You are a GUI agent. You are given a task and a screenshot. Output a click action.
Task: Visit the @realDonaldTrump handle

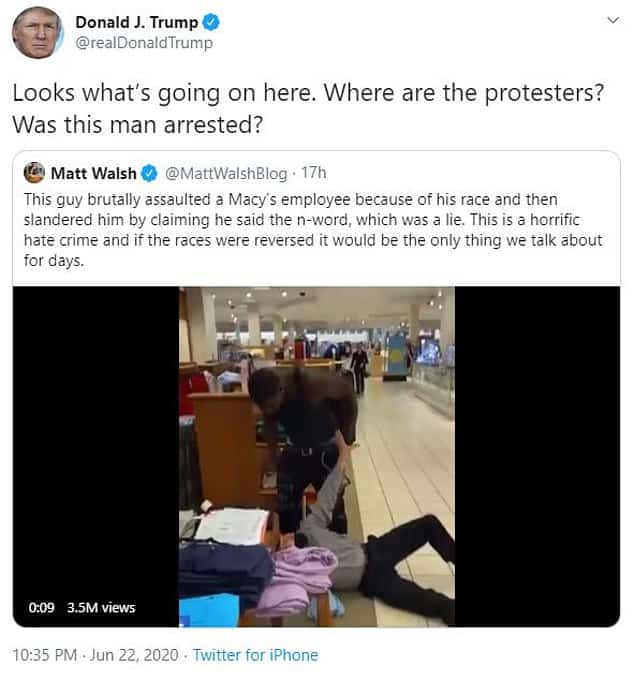tap(144, 43)
